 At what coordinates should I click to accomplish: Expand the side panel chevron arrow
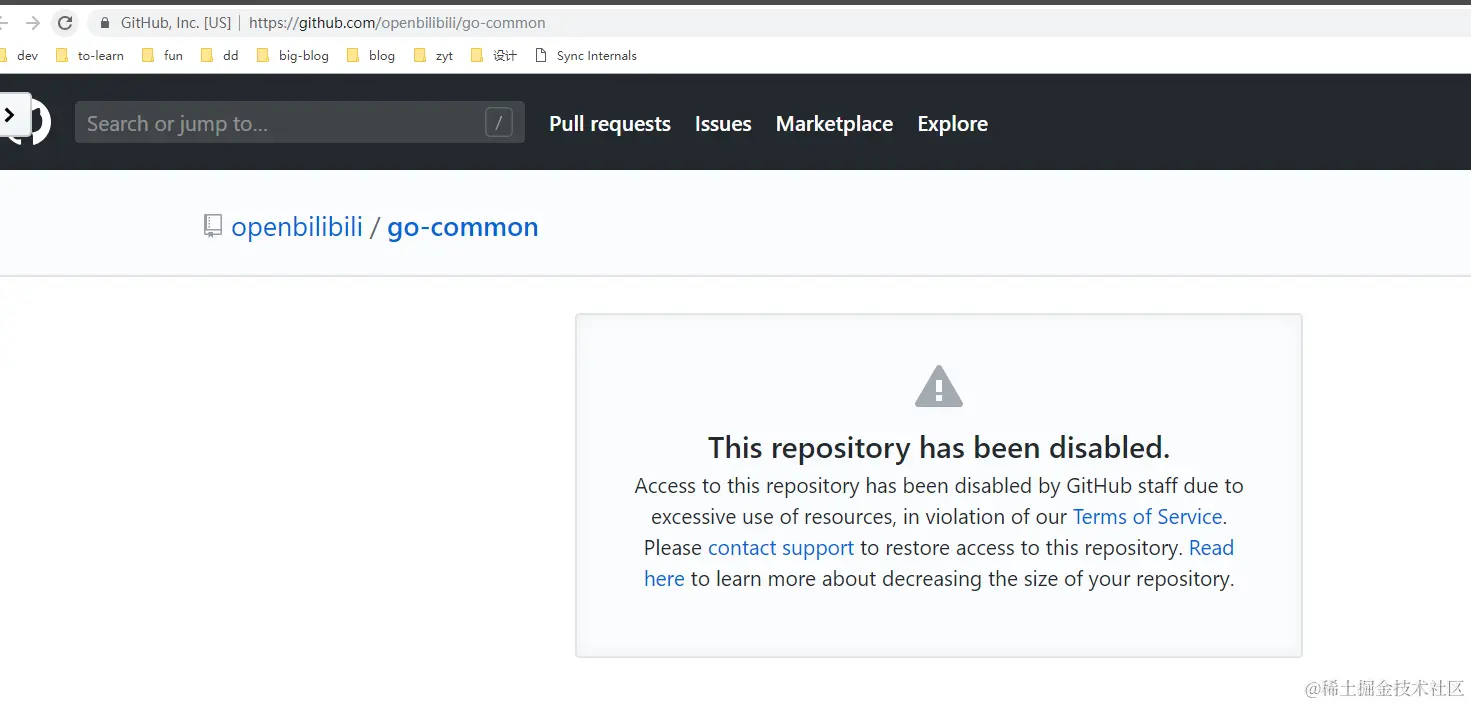pyautogui.click(x=11, y=115)
